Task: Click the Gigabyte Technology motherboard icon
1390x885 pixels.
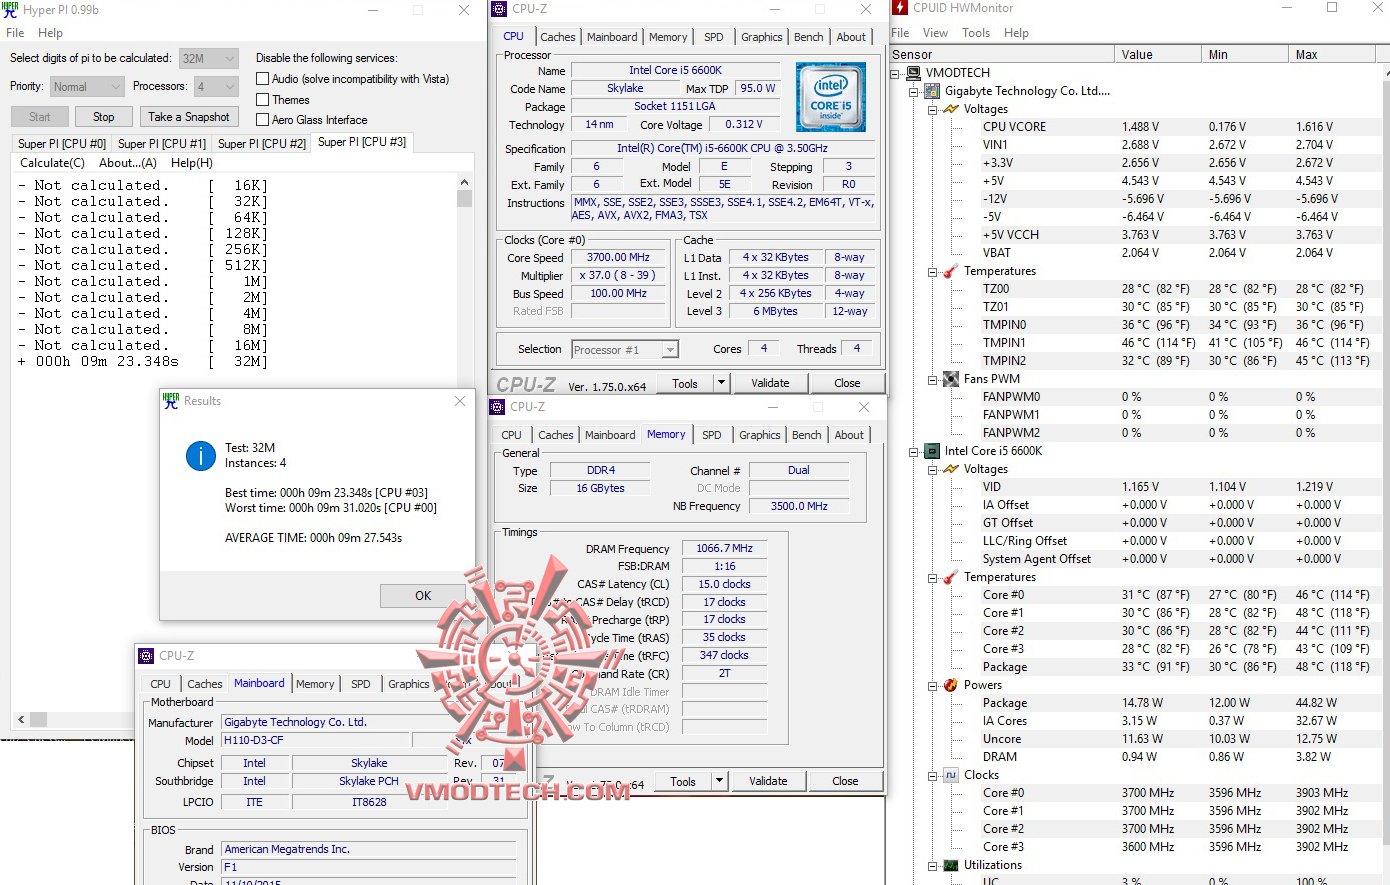Action: (x=932, y=91)
